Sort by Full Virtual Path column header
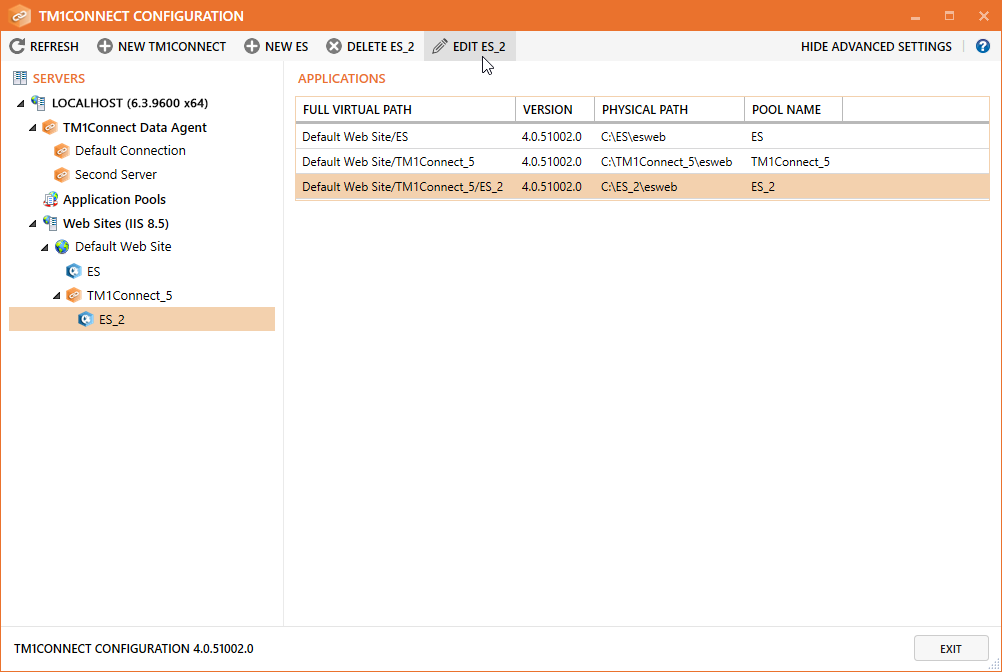 coord(405,110)
